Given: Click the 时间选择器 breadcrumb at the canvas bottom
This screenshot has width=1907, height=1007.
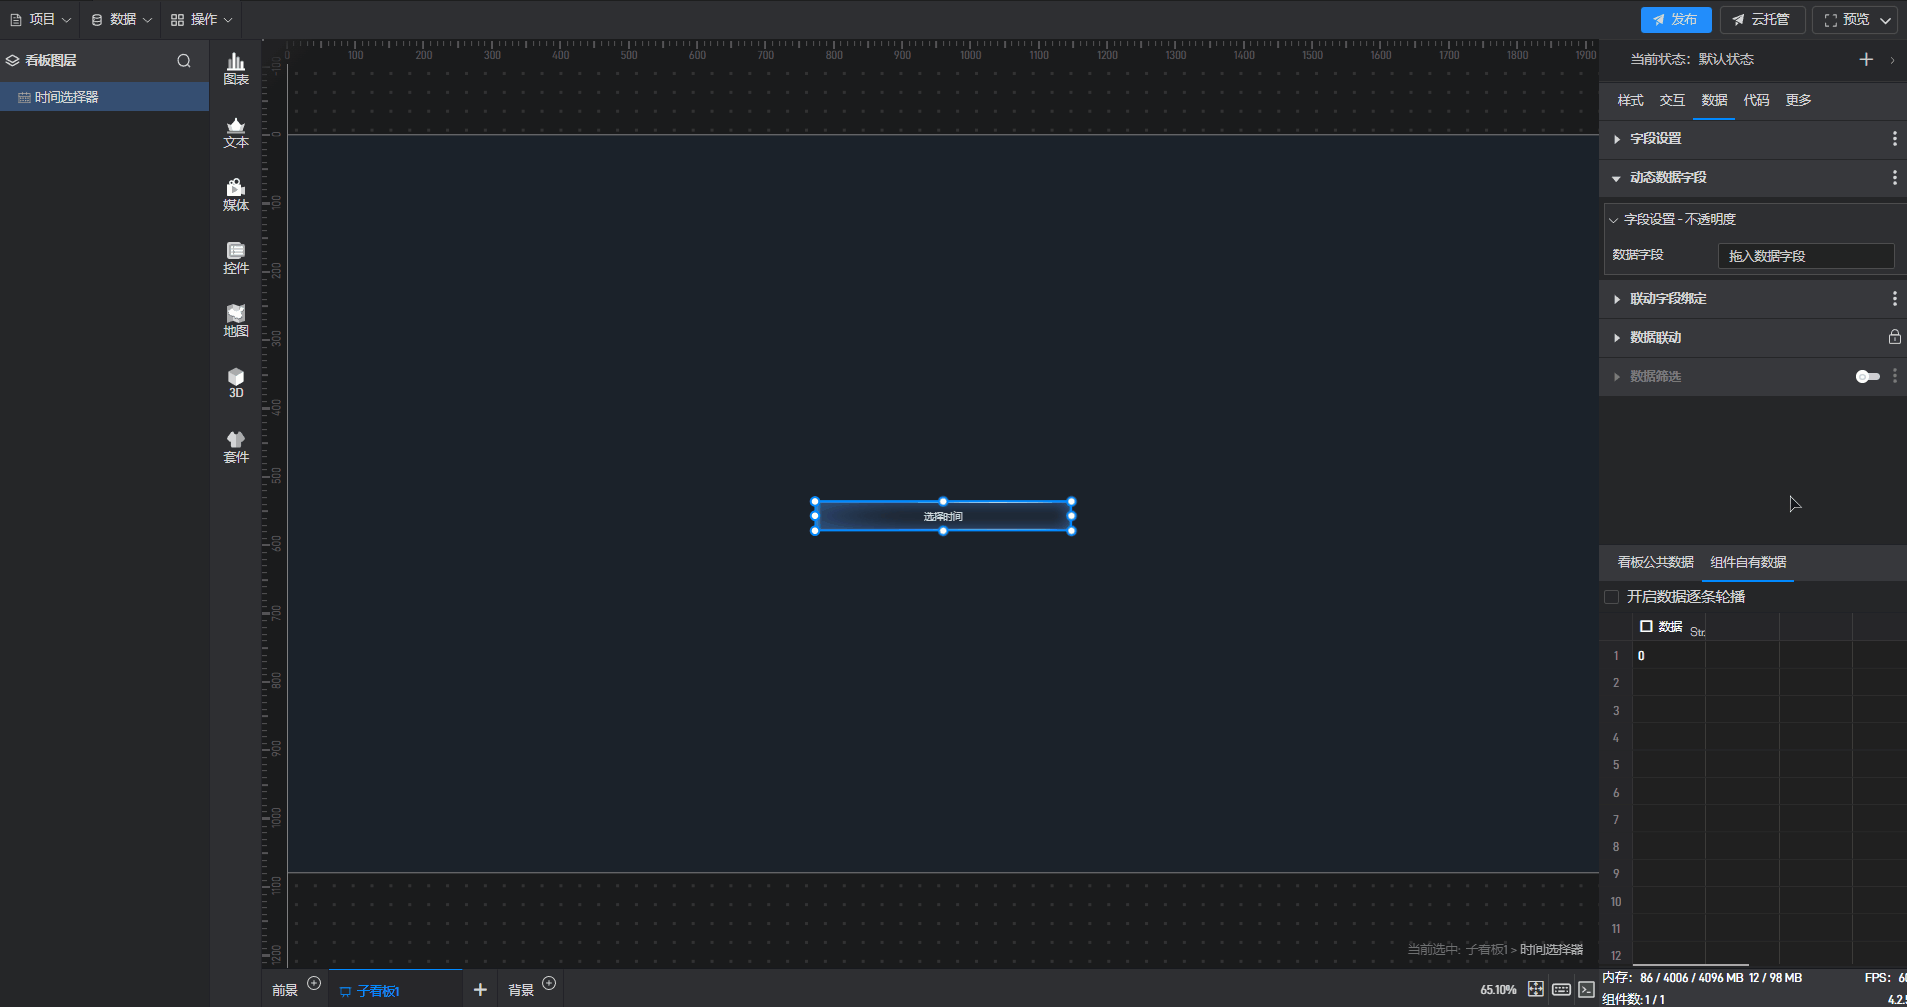Looking at the screenshot, I should click(1551, 950).
